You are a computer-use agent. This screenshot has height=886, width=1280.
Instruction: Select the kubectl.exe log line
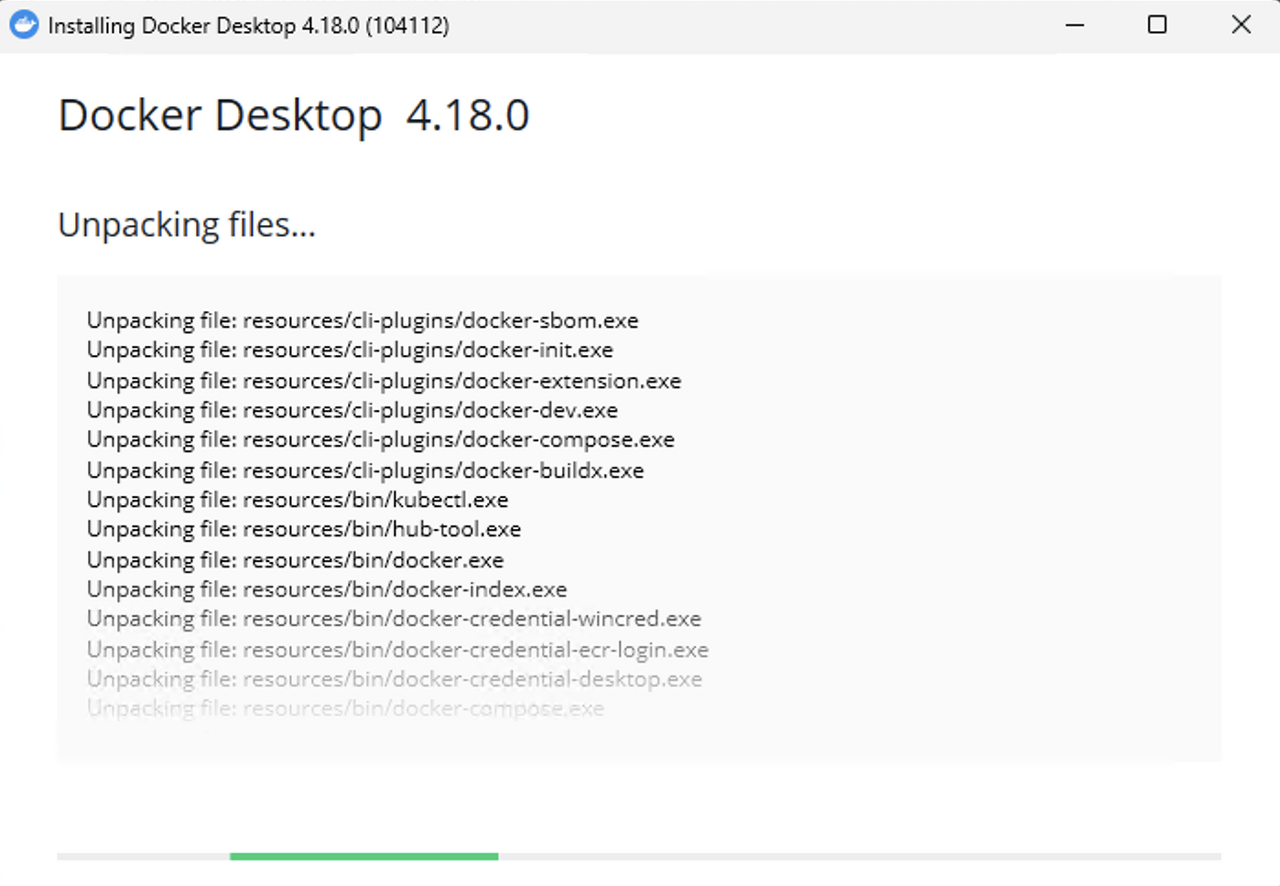tap(298, 499)
